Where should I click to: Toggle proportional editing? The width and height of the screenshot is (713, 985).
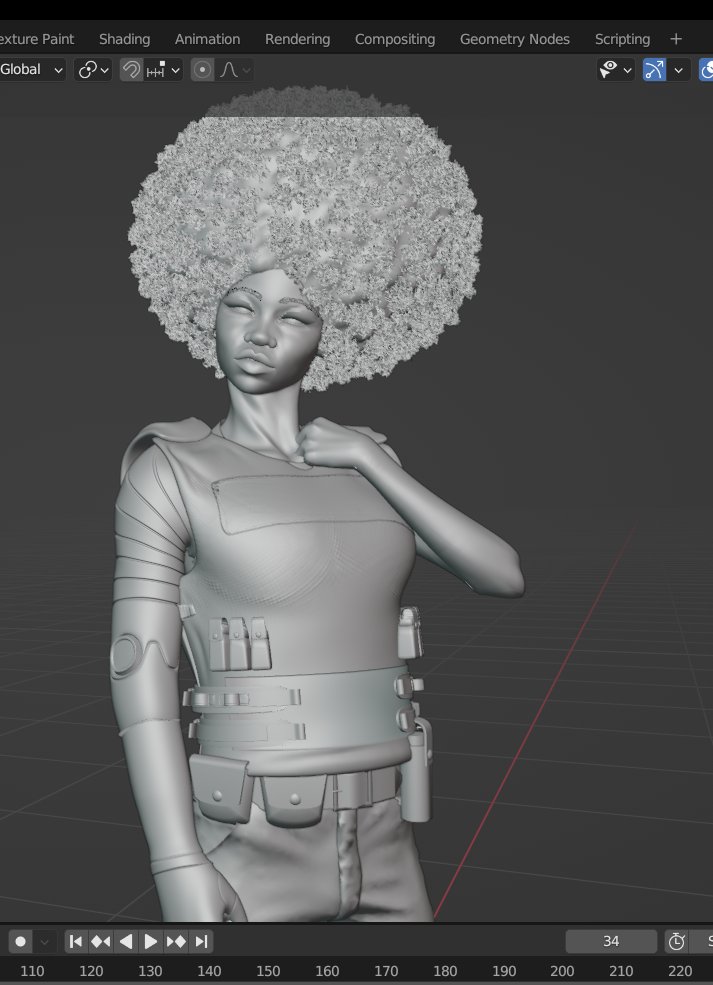(x=202, y=70)
